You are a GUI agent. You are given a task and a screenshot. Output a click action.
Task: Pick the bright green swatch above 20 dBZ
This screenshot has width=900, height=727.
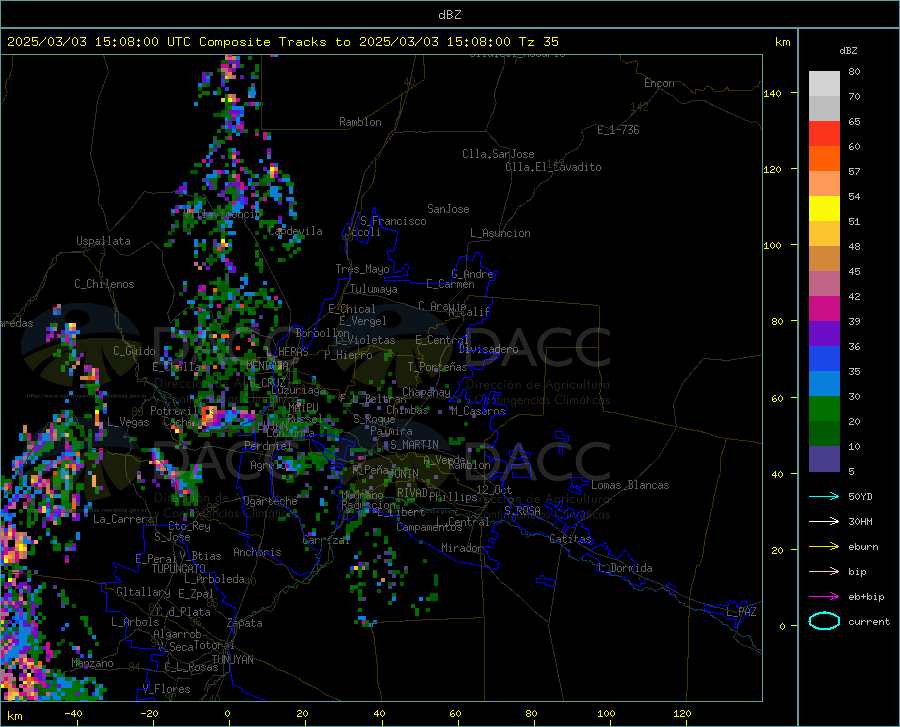coord(824,409)
